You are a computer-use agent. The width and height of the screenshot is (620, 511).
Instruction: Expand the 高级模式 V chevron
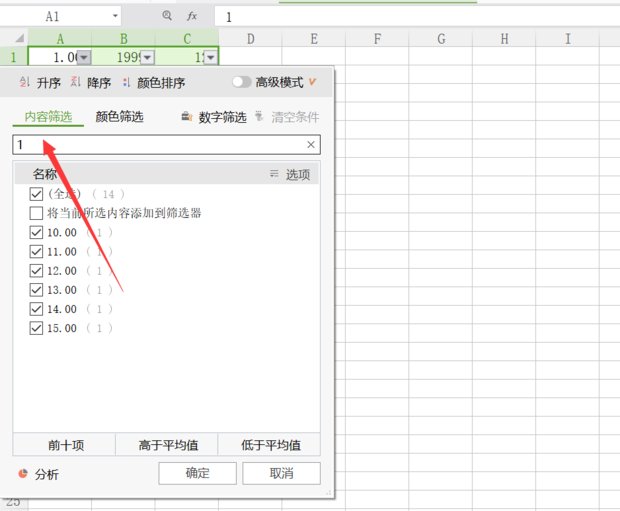pyautogui.click(x=312, y=82)
